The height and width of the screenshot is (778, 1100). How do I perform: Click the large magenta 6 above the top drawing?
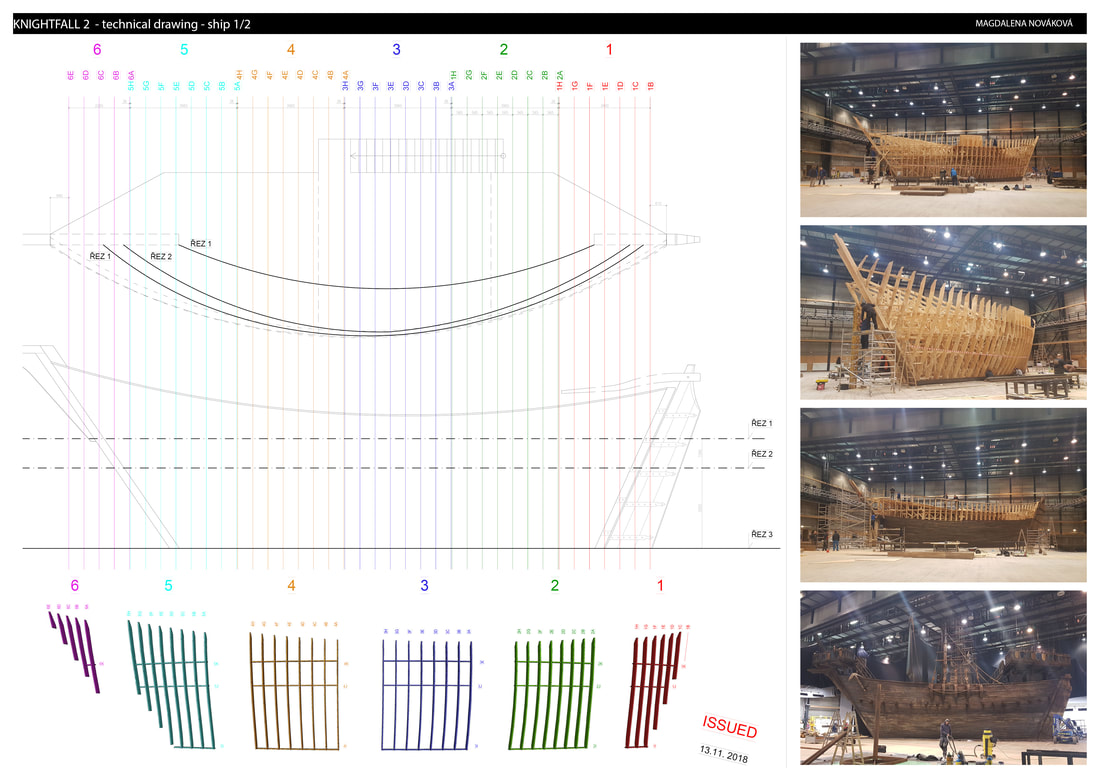[97, 49]
